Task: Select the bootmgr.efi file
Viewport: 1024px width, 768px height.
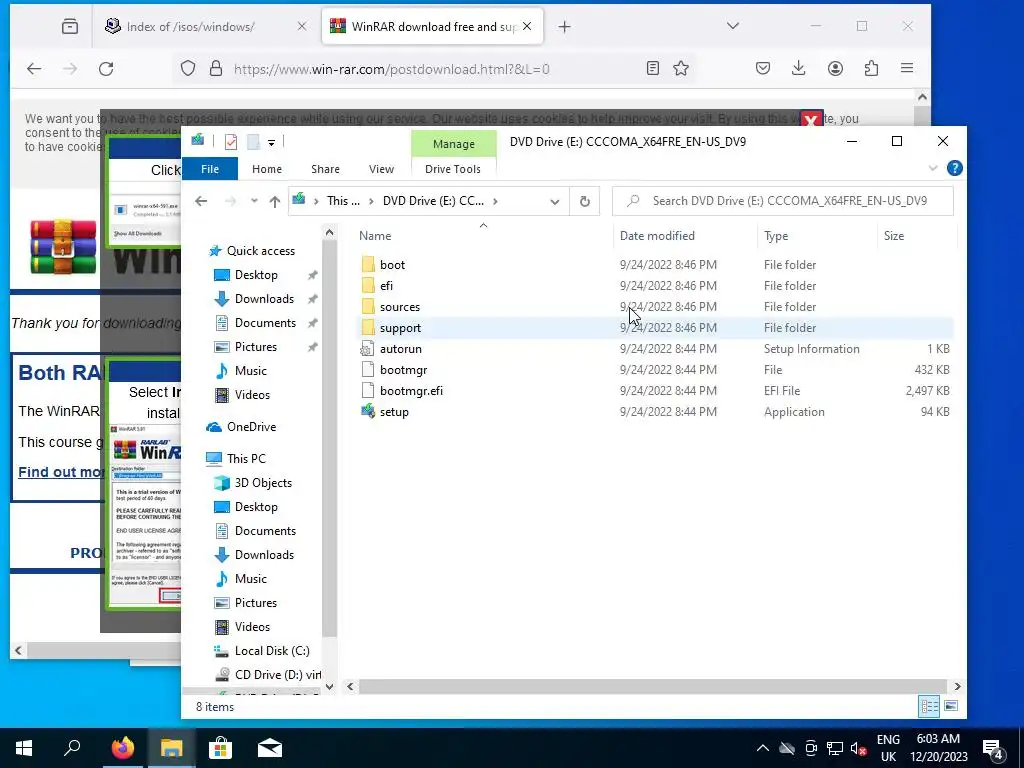Action: 411,391
